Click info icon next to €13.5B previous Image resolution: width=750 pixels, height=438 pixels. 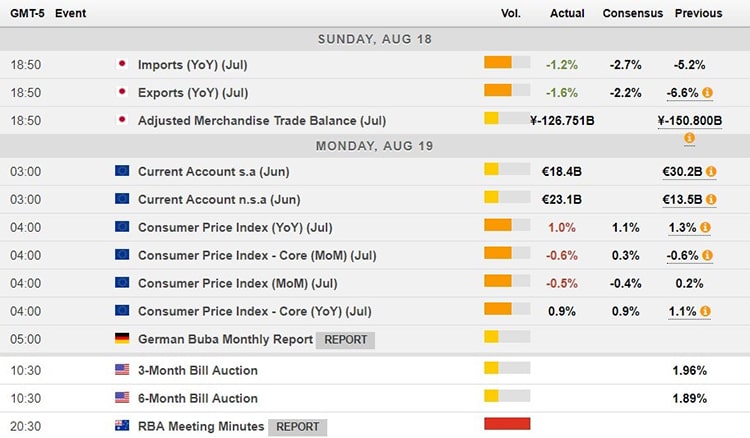(709, 199)
